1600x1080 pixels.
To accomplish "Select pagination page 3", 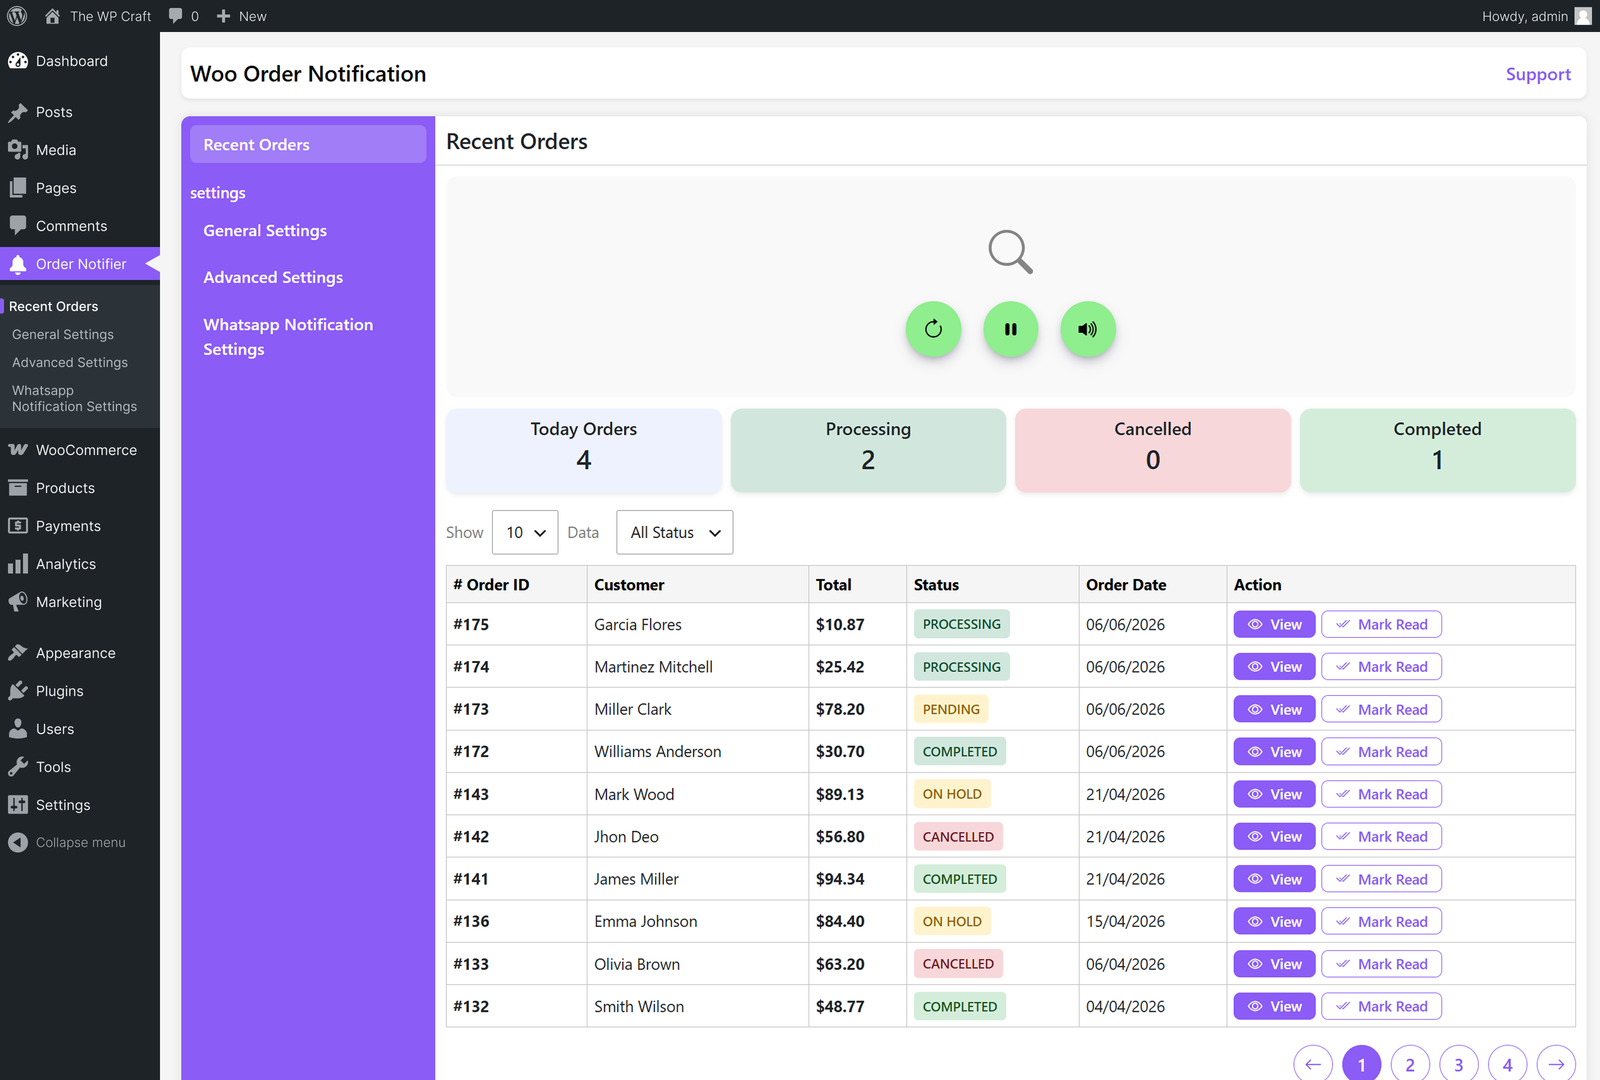I will [1459, 1064].
